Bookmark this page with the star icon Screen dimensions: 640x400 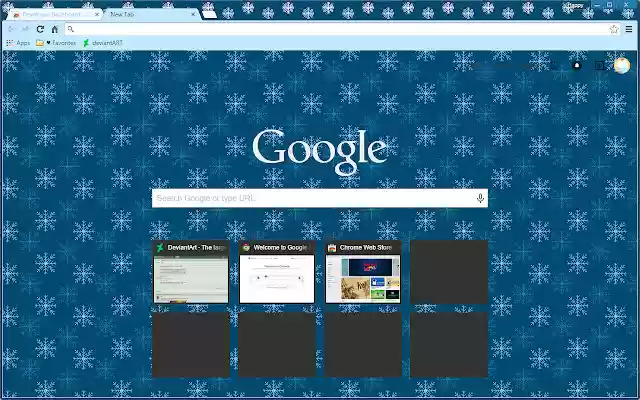(x=614, y=29)
